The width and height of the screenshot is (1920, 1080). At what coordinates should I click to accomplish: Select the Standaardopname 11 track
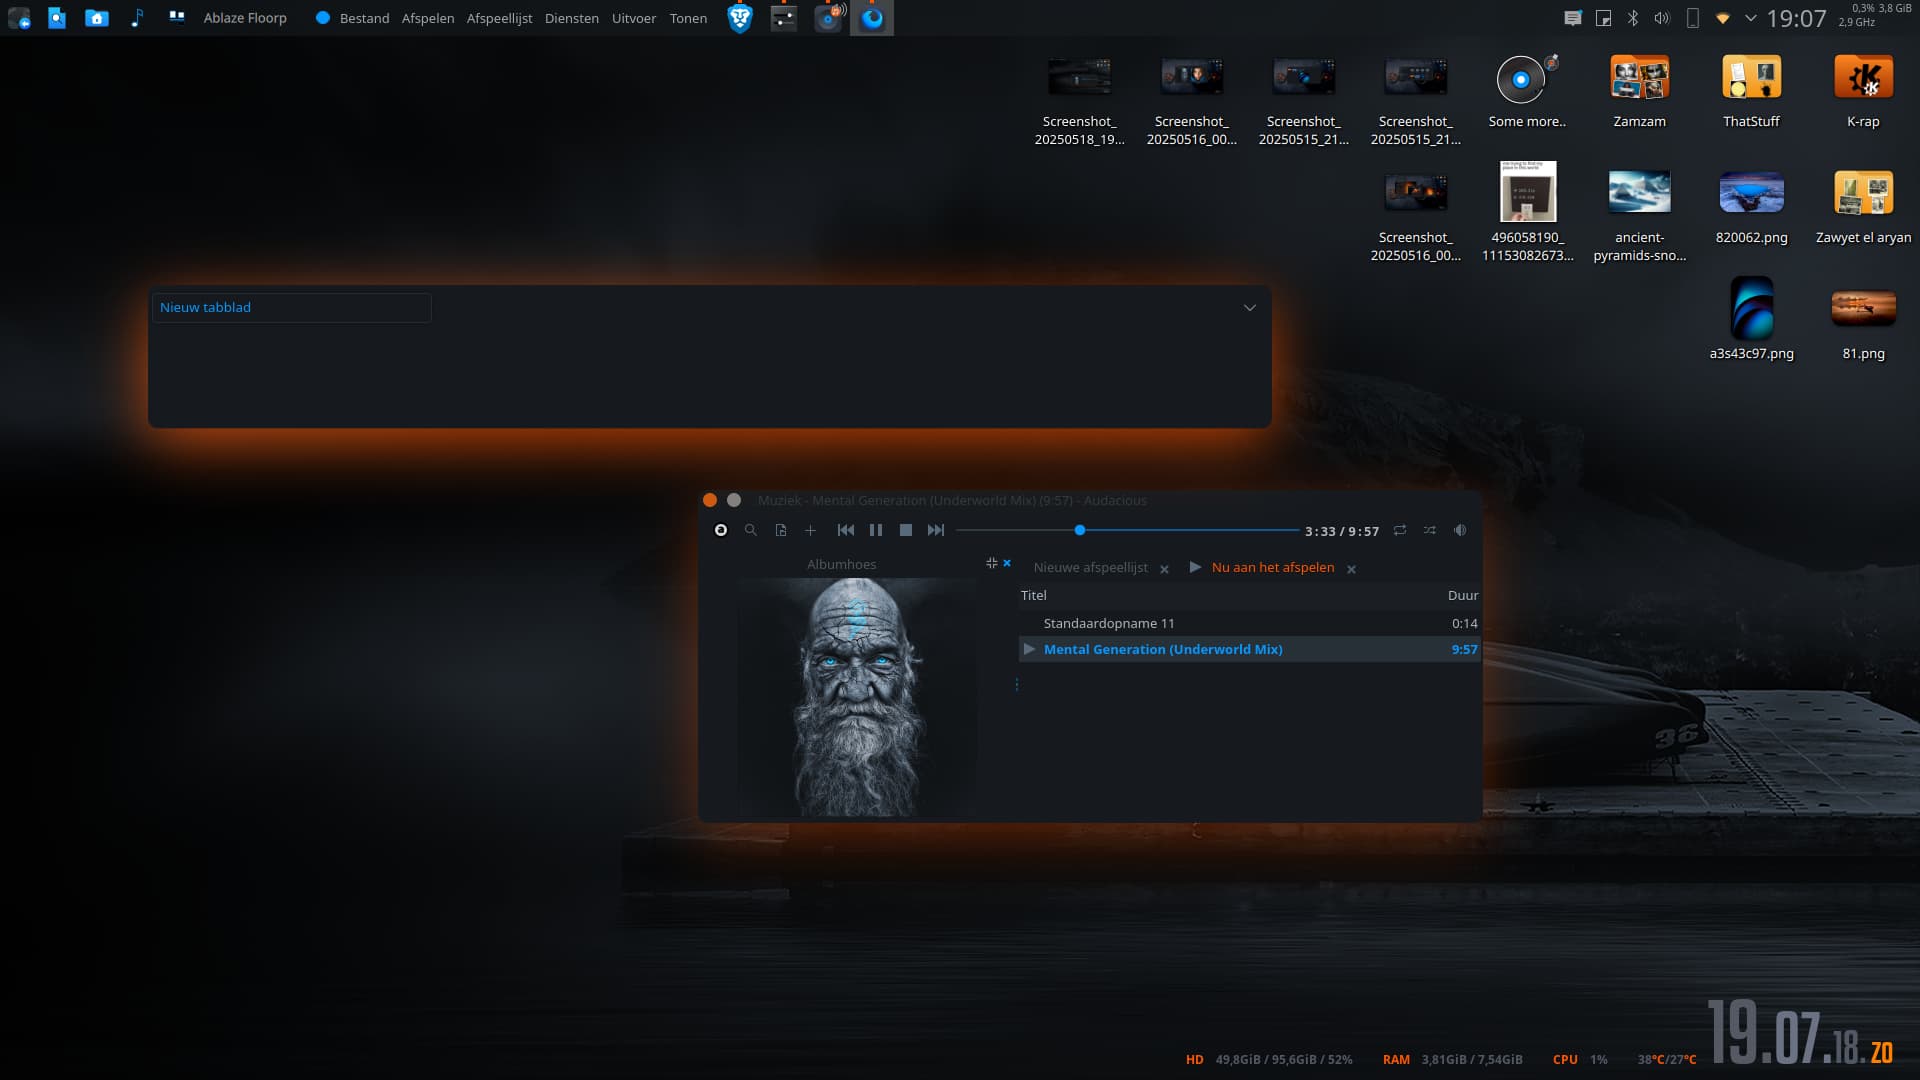[x=1249, y=623]
